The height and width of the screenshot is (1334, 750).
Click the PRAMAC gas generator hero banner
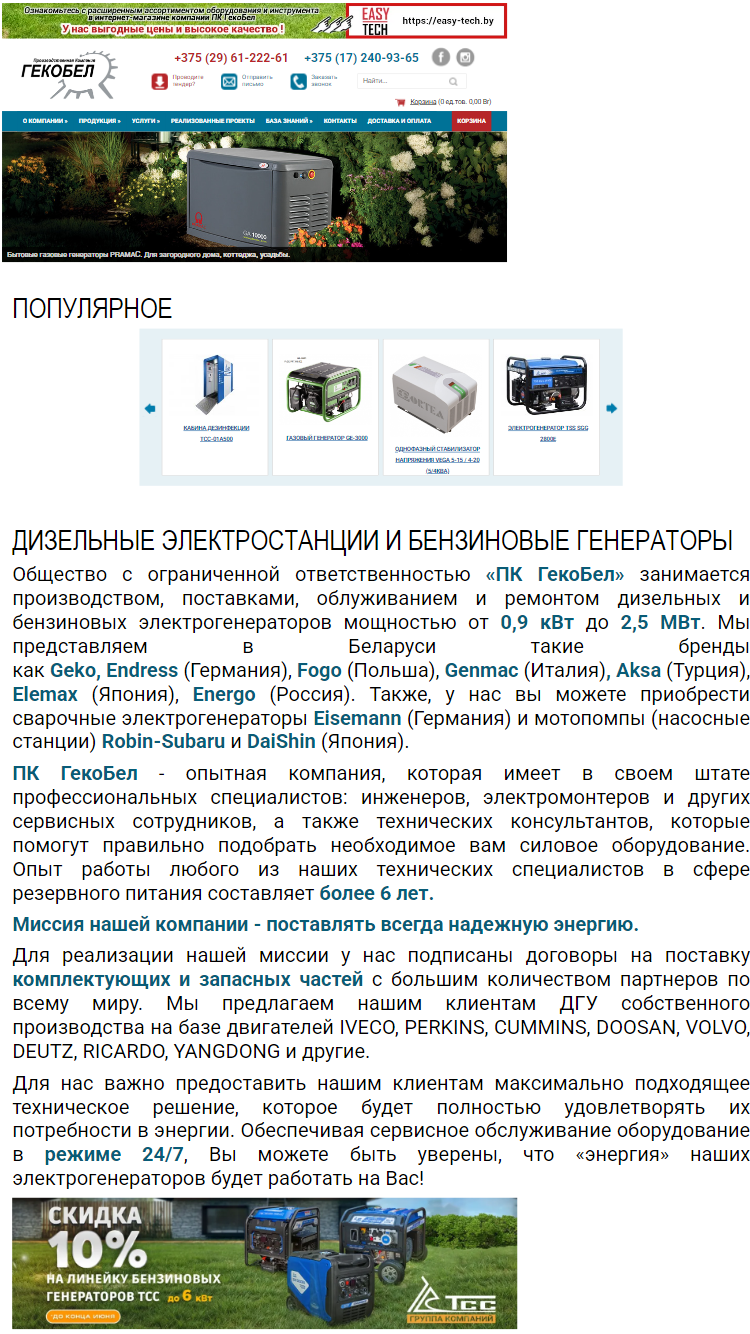tap(255, 197)
